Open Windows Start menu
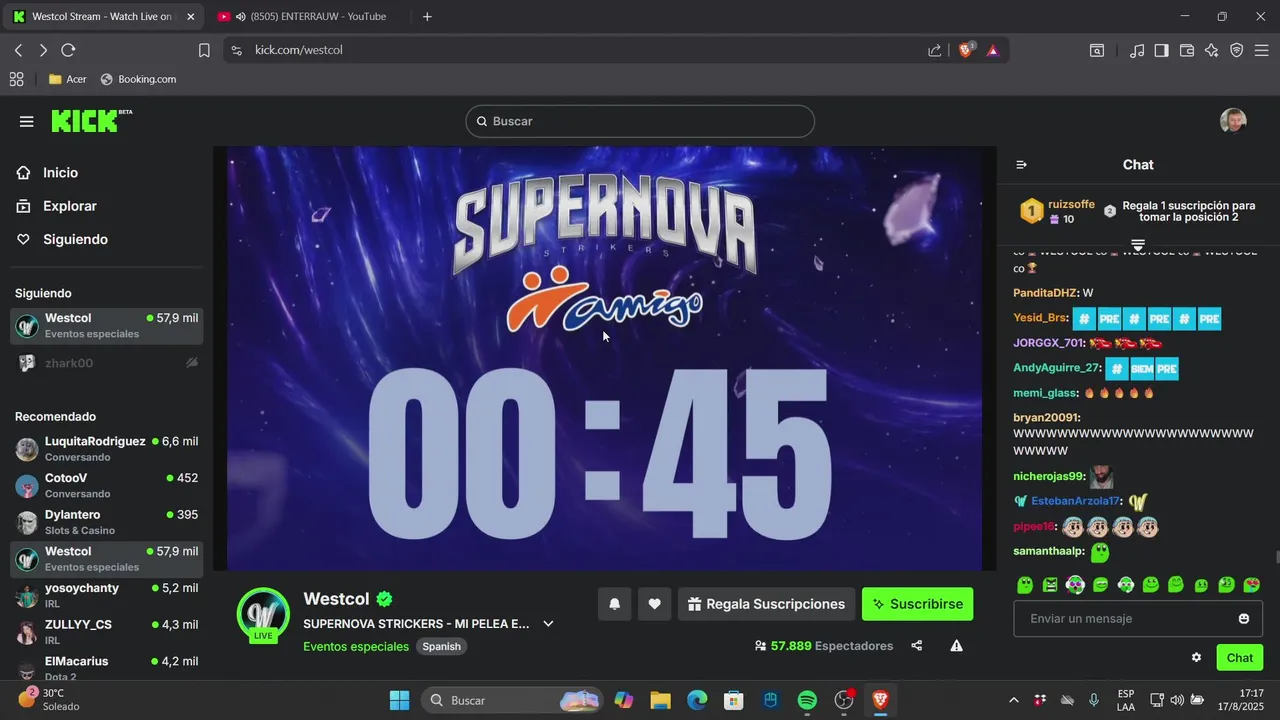This screenshot has width=1280, height=720. 399,700
